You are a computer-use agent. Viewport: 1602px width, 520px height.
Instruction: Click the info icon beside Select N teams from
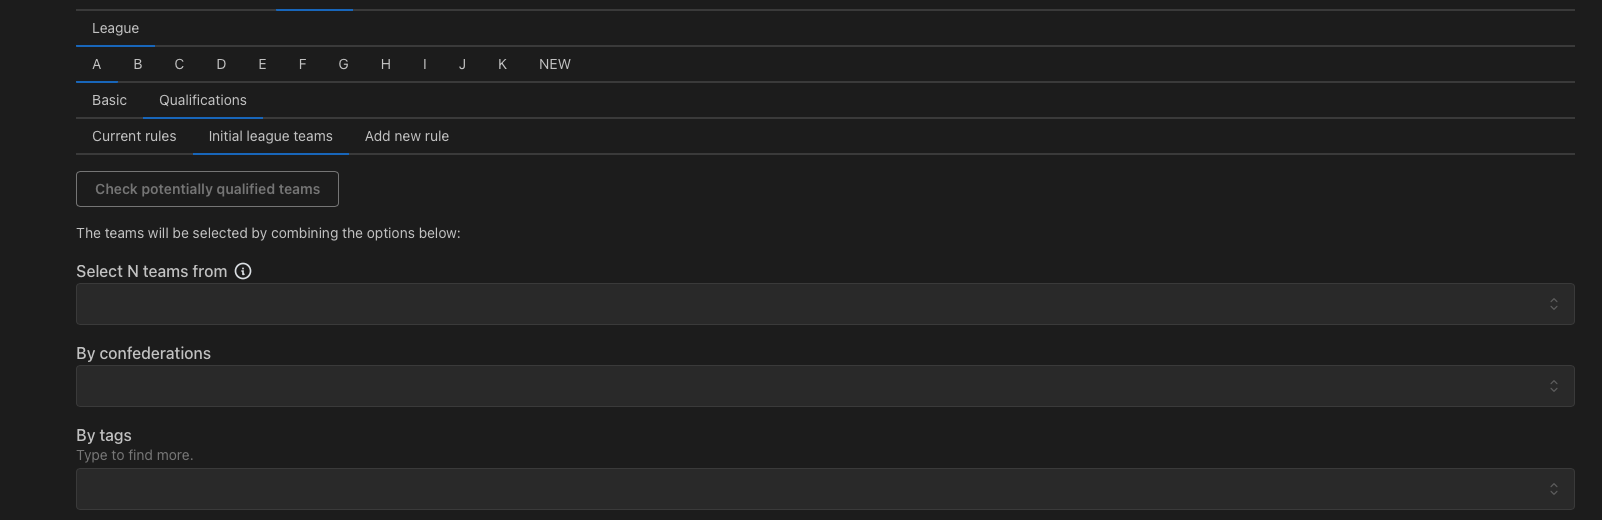[243, 271]
